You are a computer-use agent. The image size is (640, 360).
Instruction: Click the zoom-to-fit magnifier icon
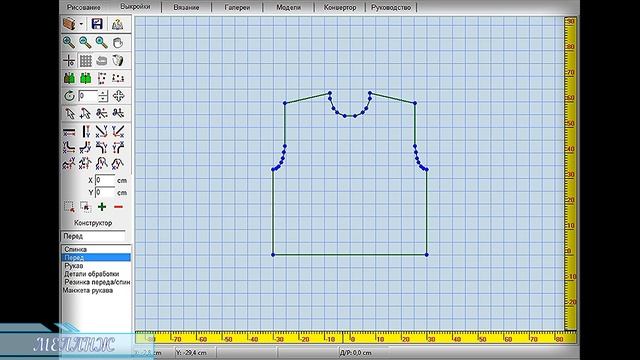tap(101, 42)
